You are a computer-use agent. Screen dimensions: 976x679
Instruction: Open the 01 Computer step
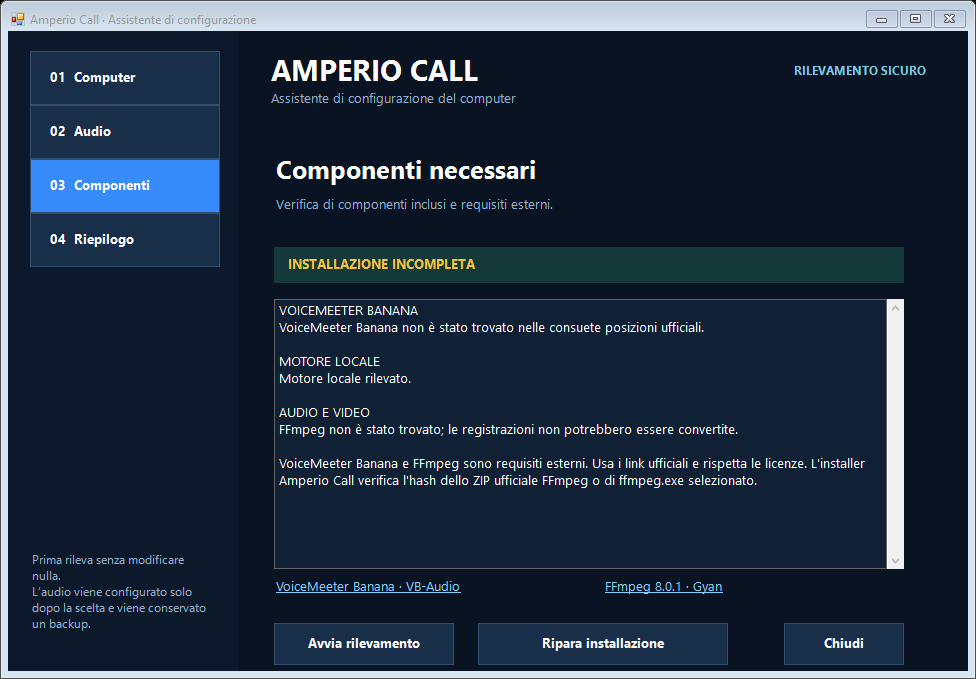(125, 78)
